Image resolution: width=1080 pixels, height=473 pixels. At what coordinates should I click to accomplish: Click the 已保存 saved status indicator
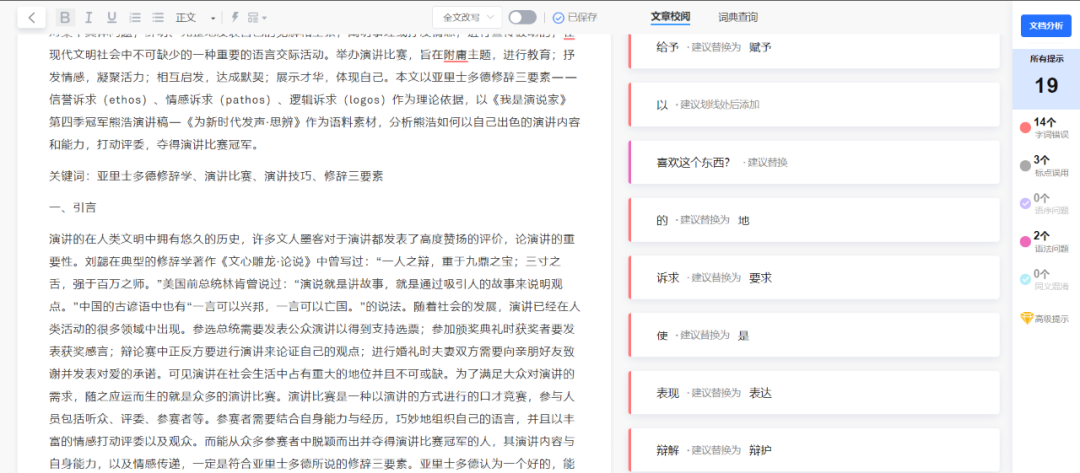coord(574,18)
